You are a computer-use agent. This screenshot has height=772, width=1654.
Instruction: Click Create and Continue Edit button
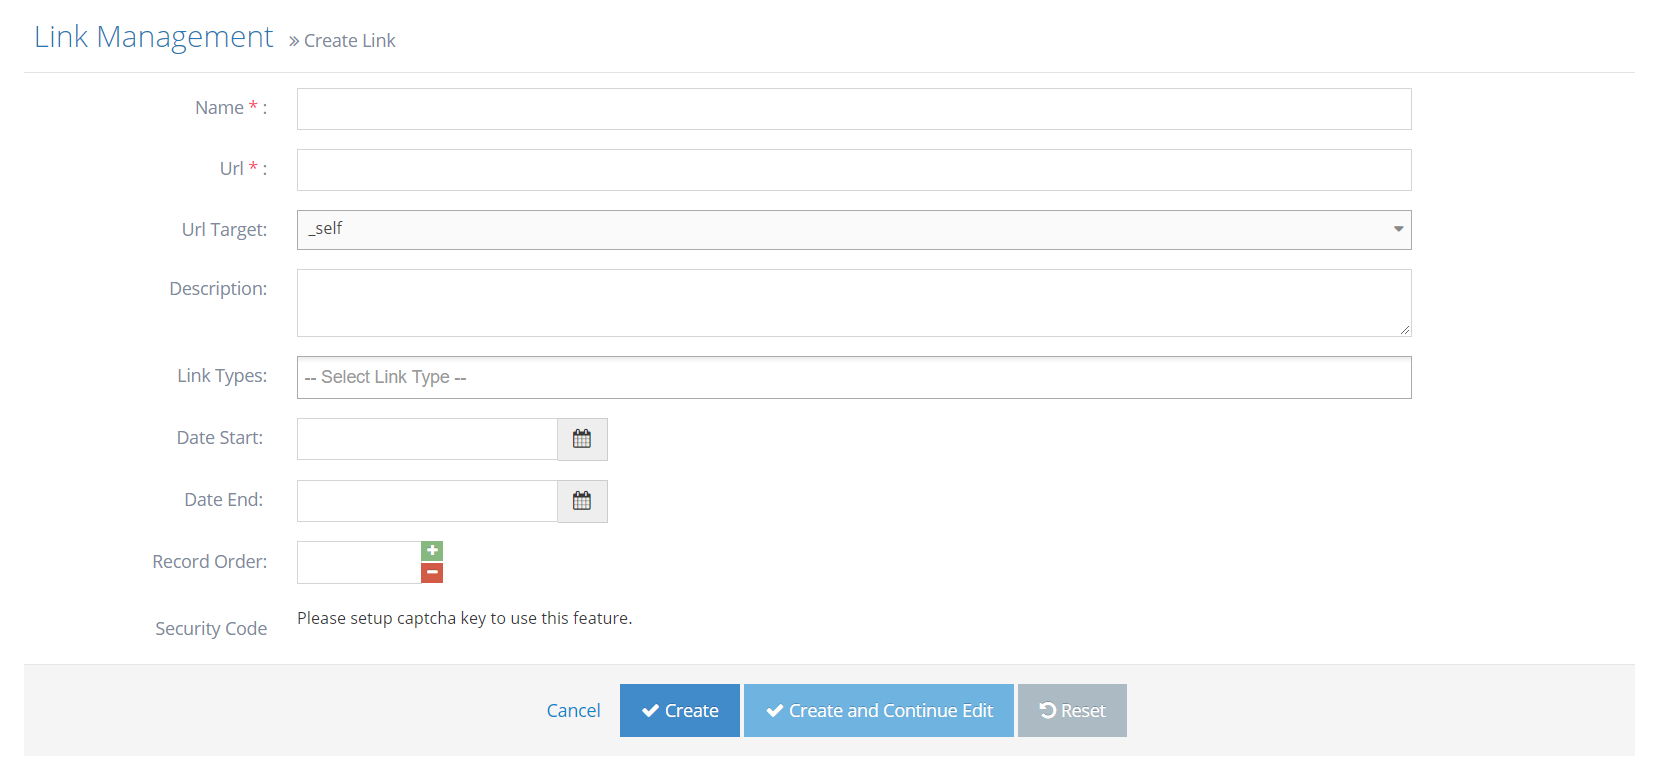(x=879, y=710)
